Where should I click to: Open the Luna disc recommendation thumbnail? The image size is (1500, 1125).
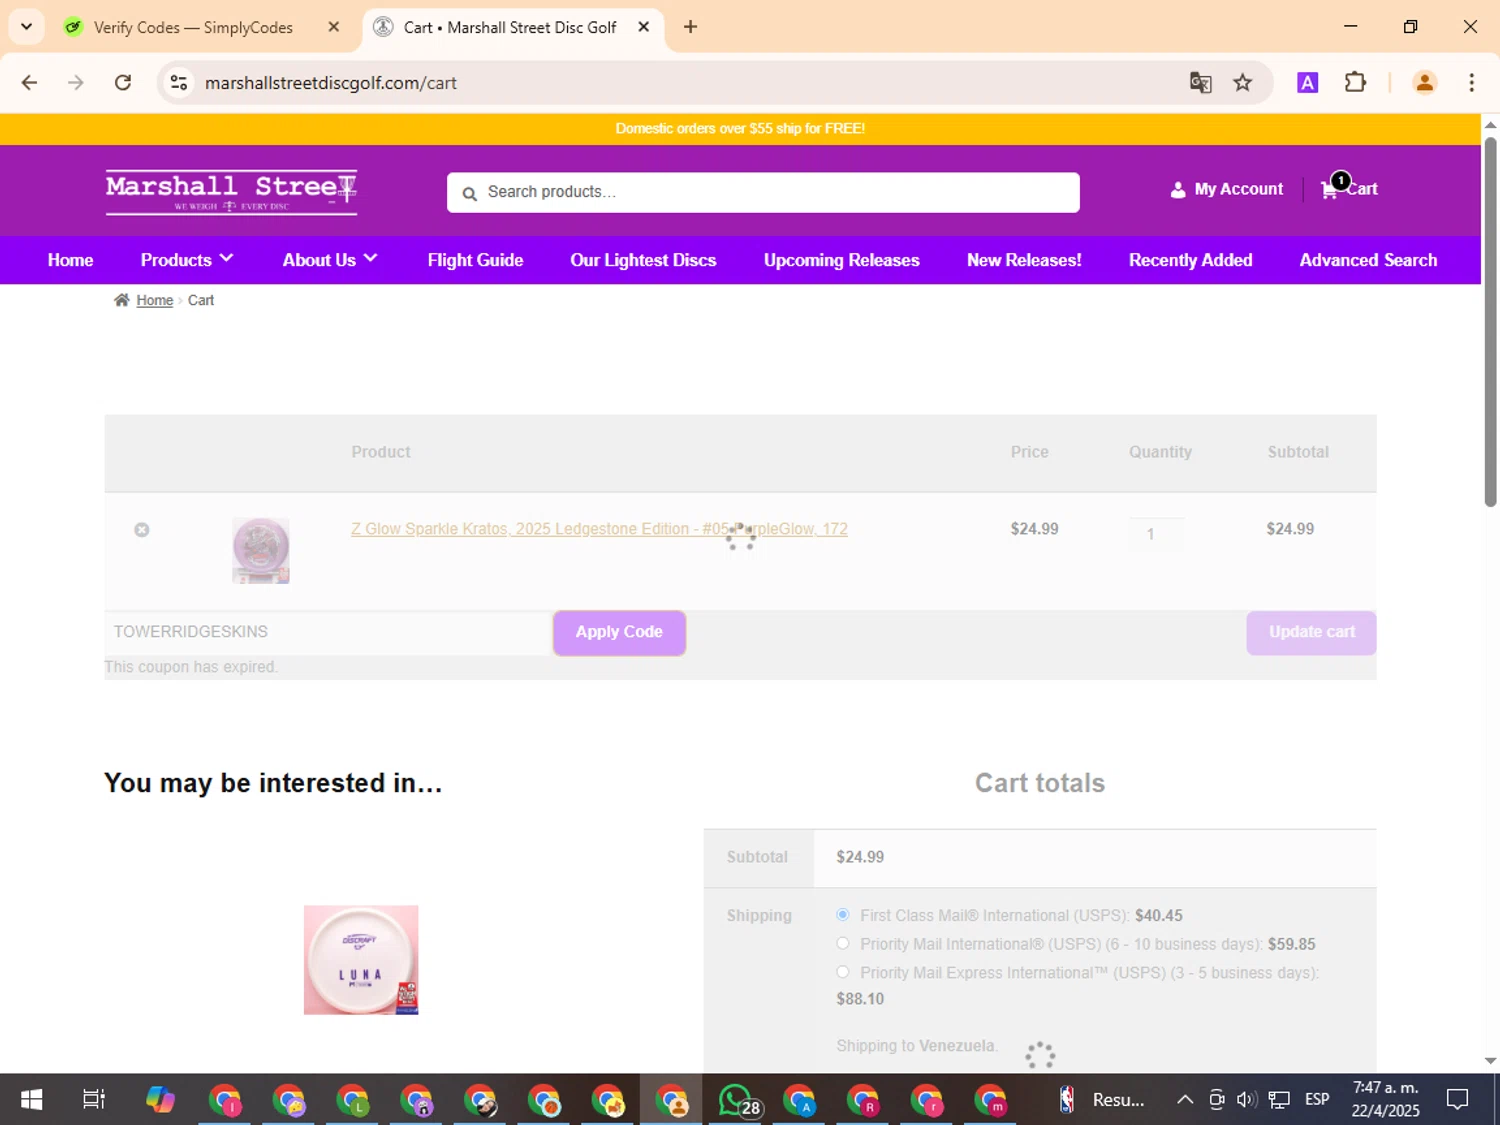click(x=361, y=960)
